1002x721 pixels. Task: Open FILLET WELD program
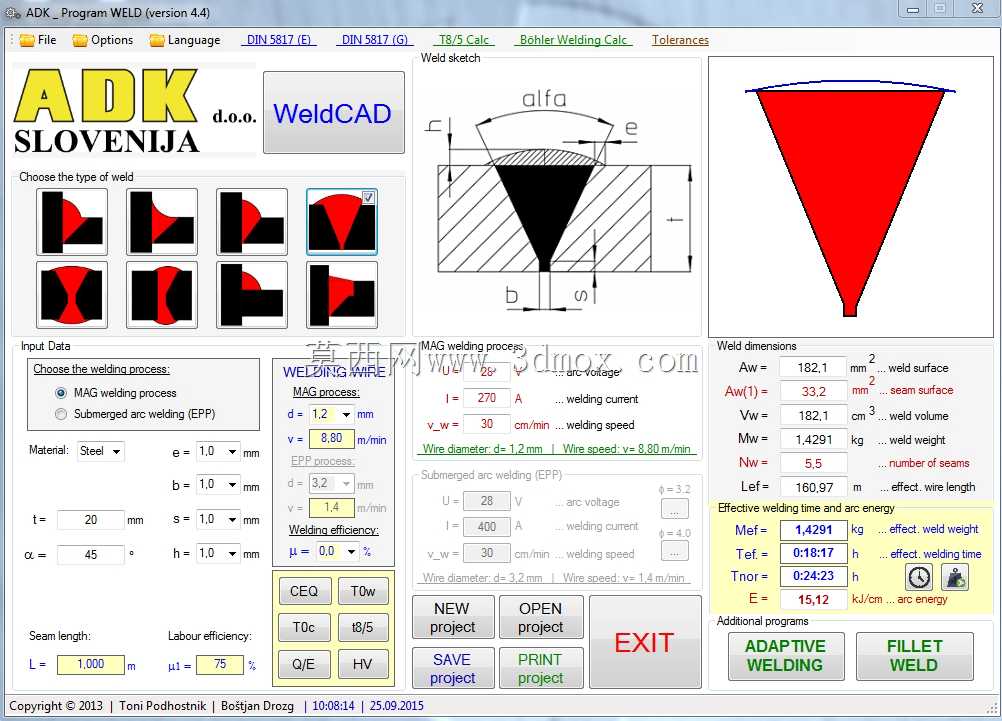pos(914,656)
